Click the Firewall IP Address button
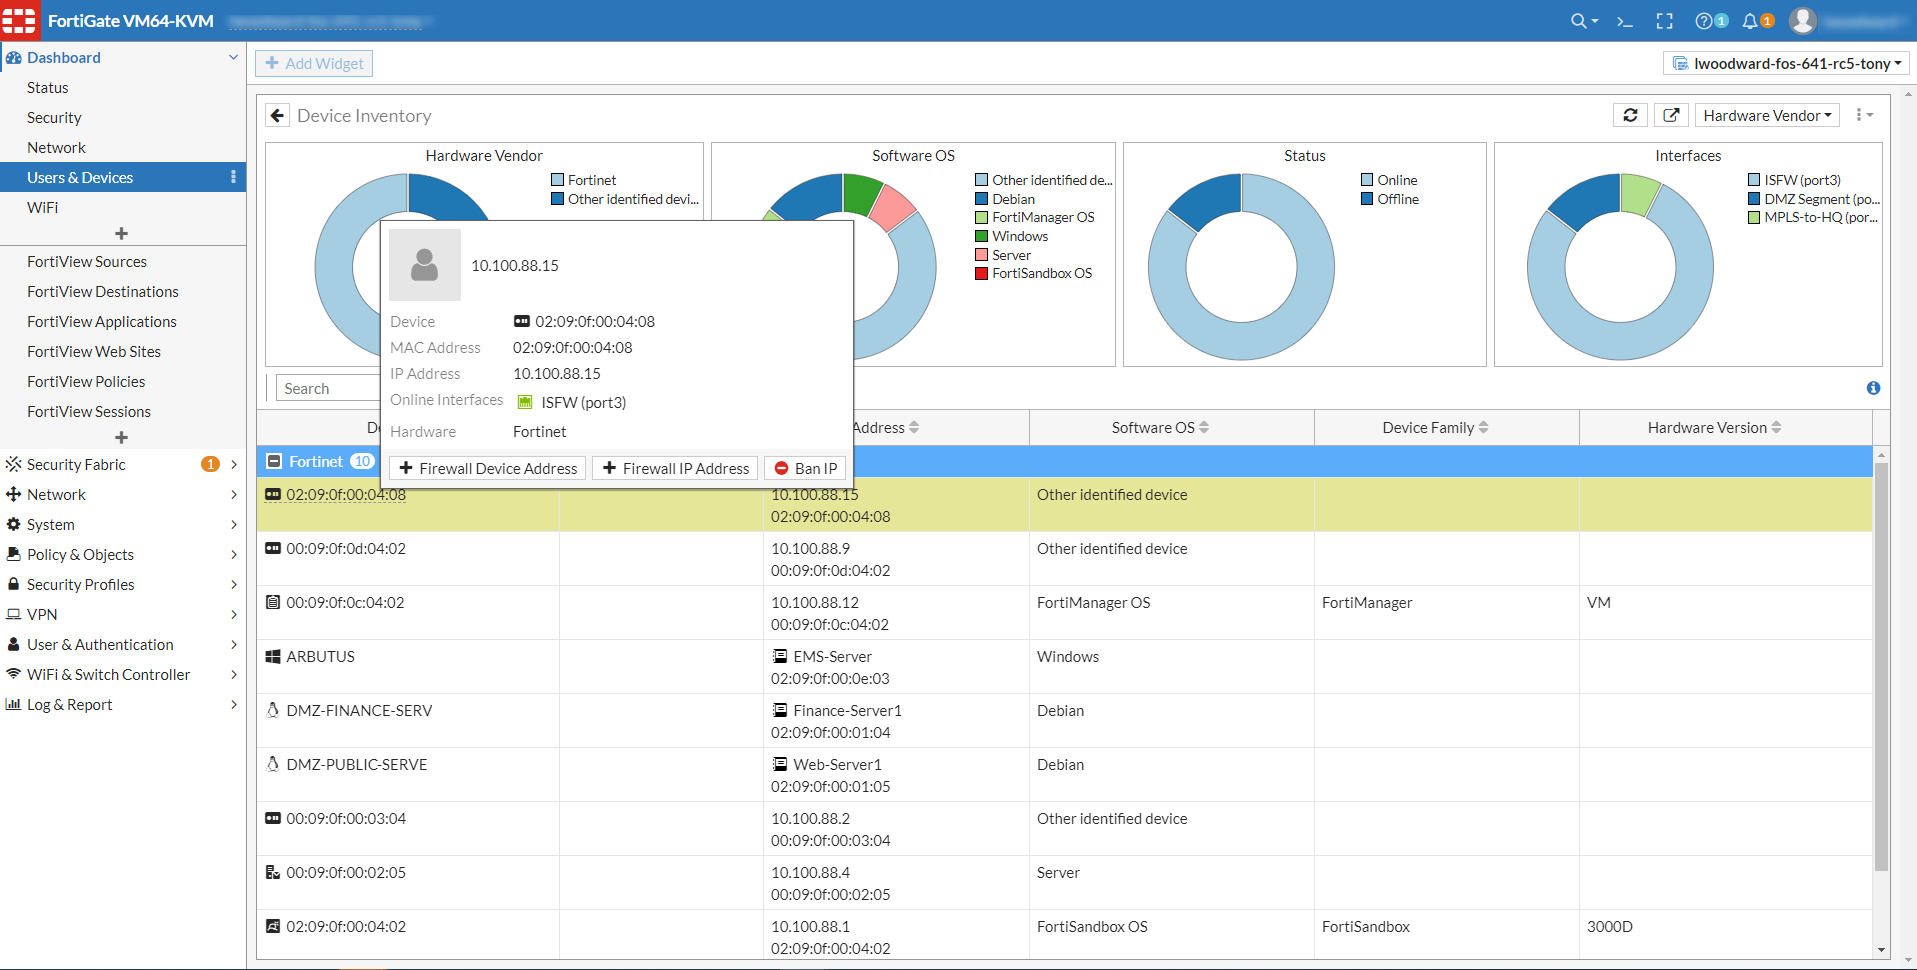This screenshot has width=1917, height=970. click(x=674, y=468)
